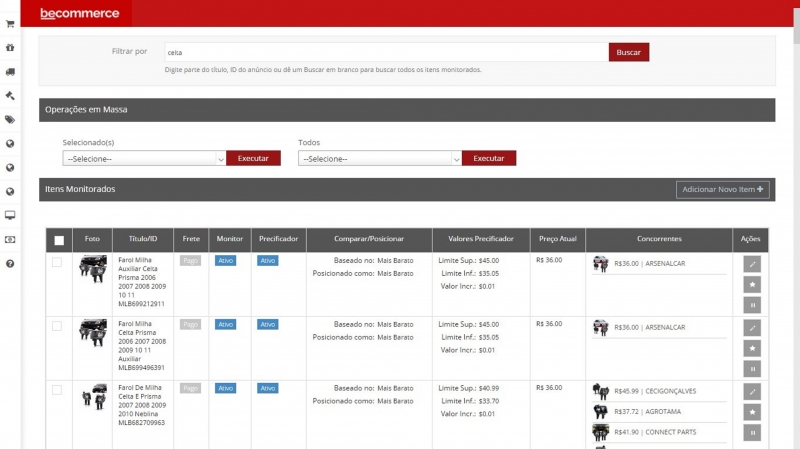Pause monitoring on the first item
This screenshot has width=800, height=449.
752,305
